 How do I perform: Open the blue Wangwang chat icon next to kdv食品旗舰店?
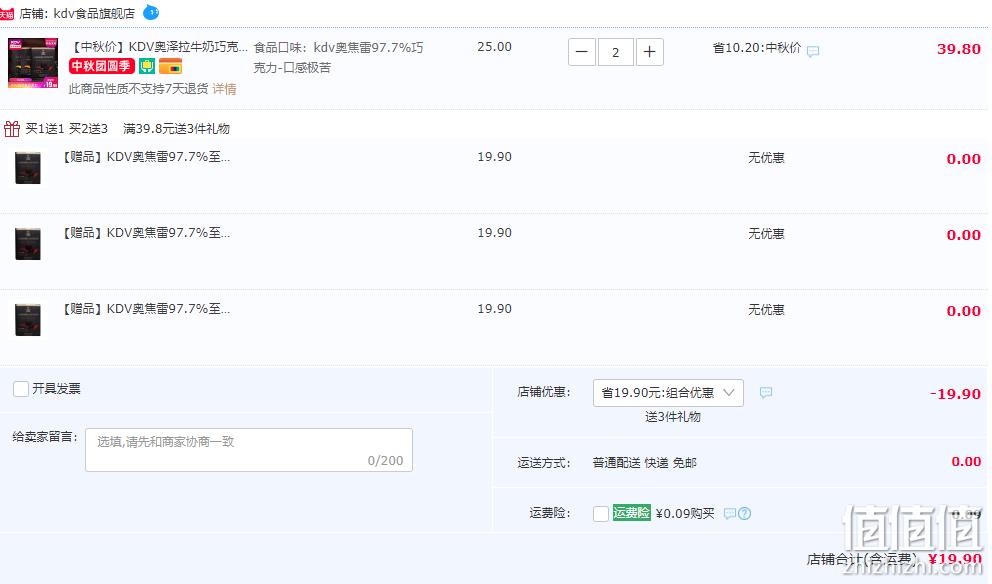click(151, 12)
